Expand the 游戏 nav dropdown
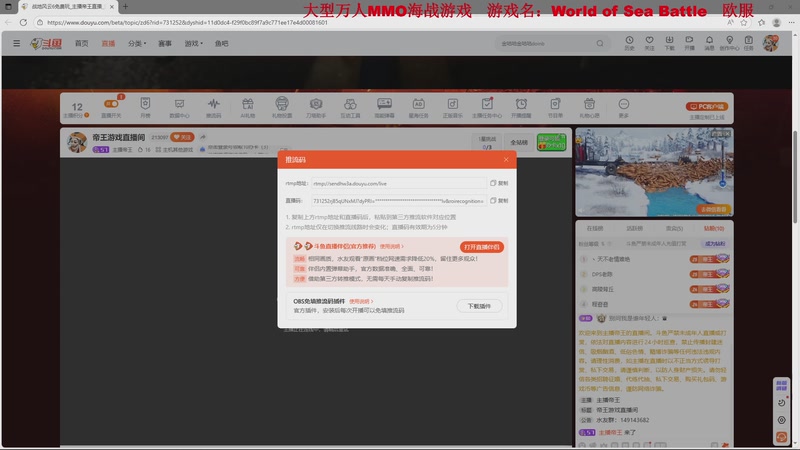Image resolution: width=800 pixels, height=450 pixels. pos(193,43)
